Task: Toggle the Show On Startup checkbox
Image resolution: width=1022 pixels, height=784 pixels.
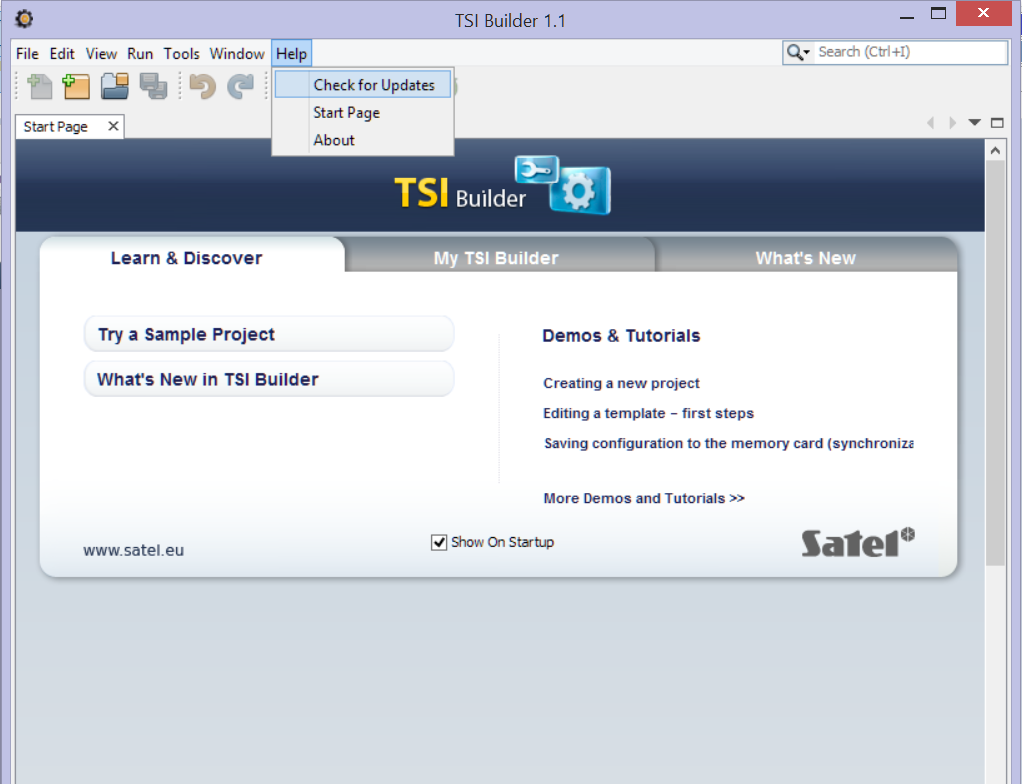Action: point(439,542)
